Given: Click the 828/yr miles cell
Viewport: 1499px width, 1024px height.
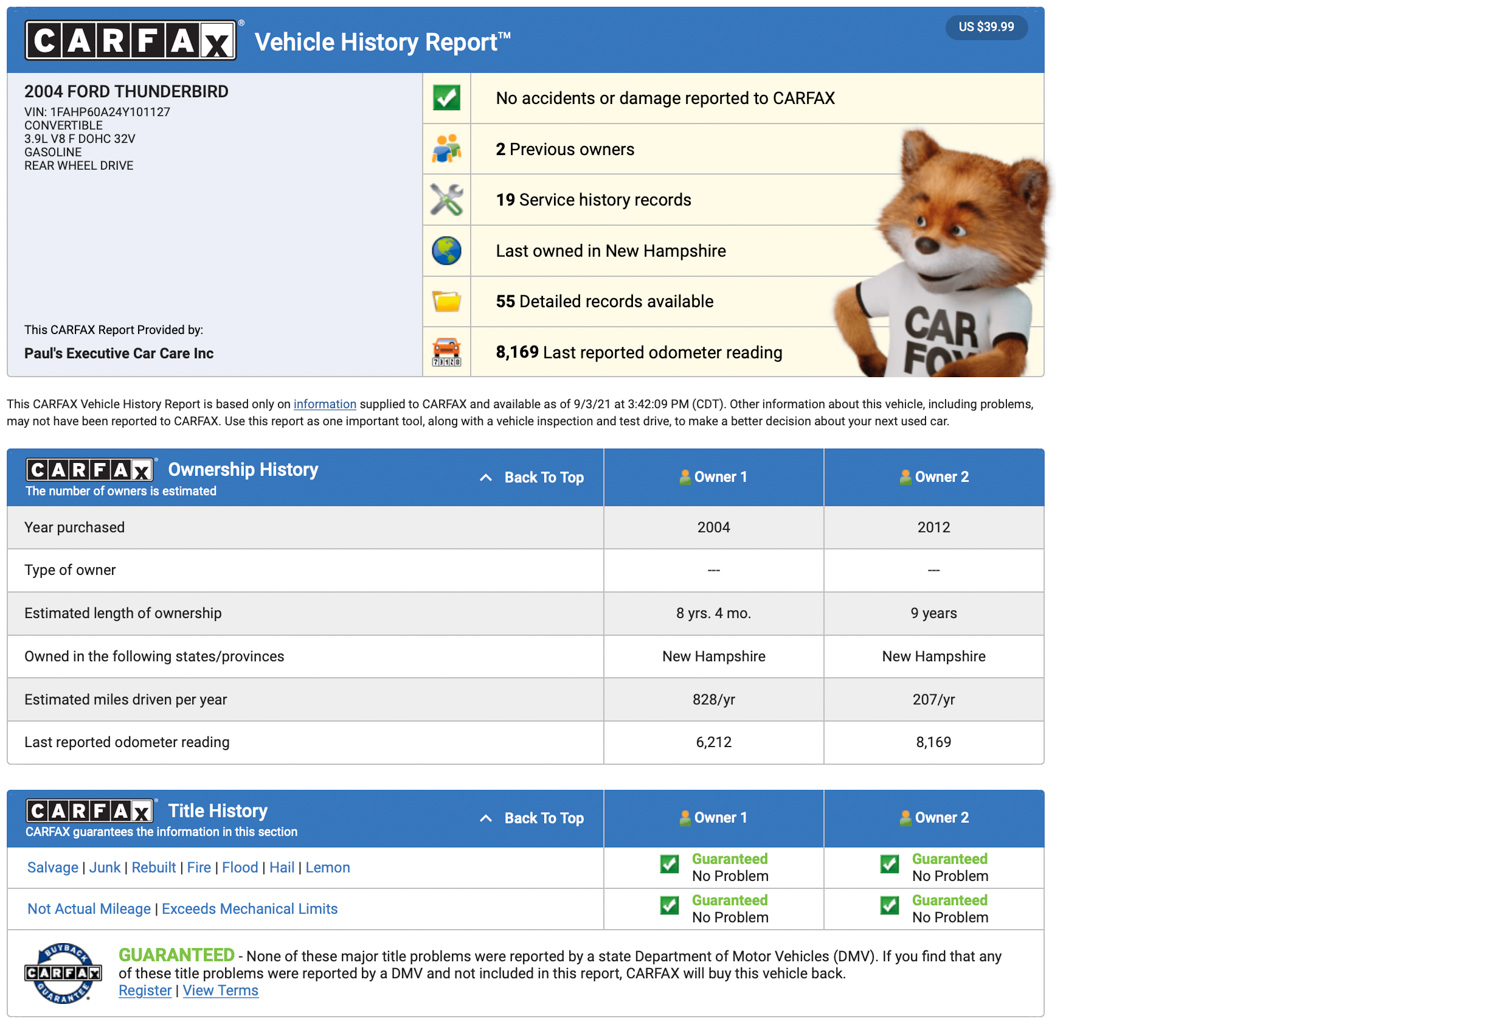Looking at the screenshot, I should (x=714, y=699).
